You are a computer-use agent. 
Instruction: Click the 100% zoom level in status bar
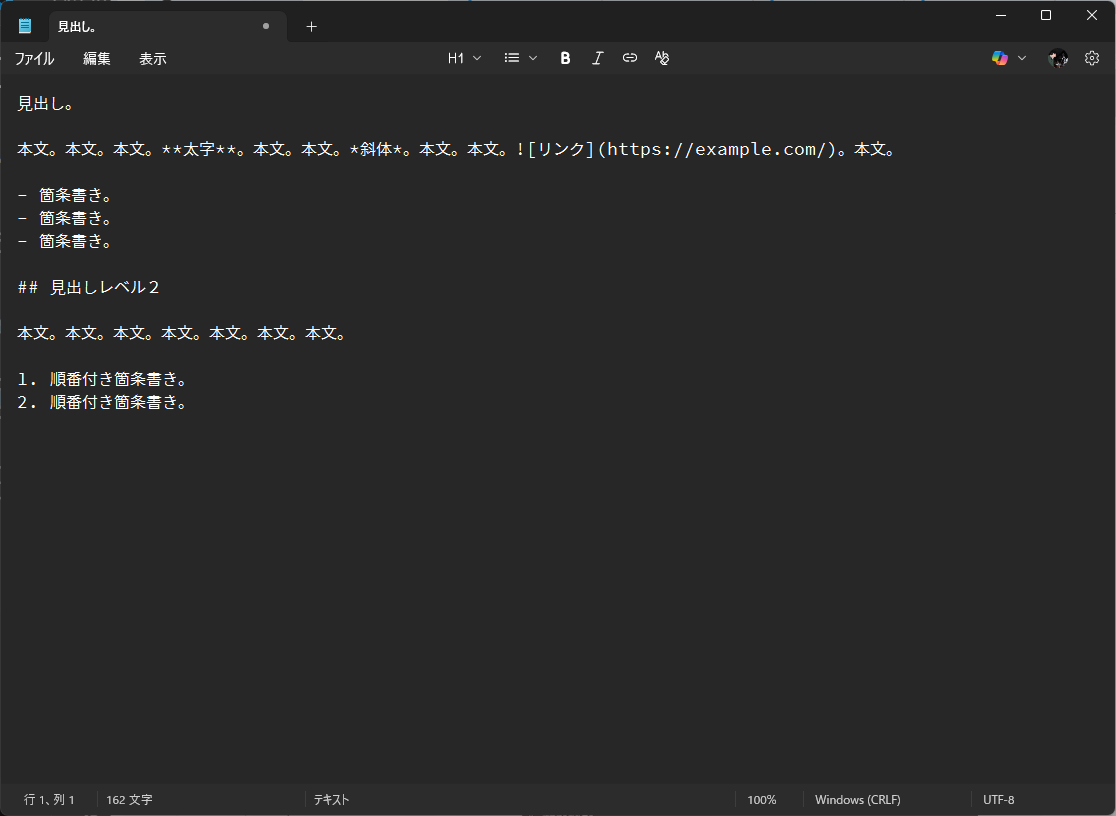coord(762,800)
